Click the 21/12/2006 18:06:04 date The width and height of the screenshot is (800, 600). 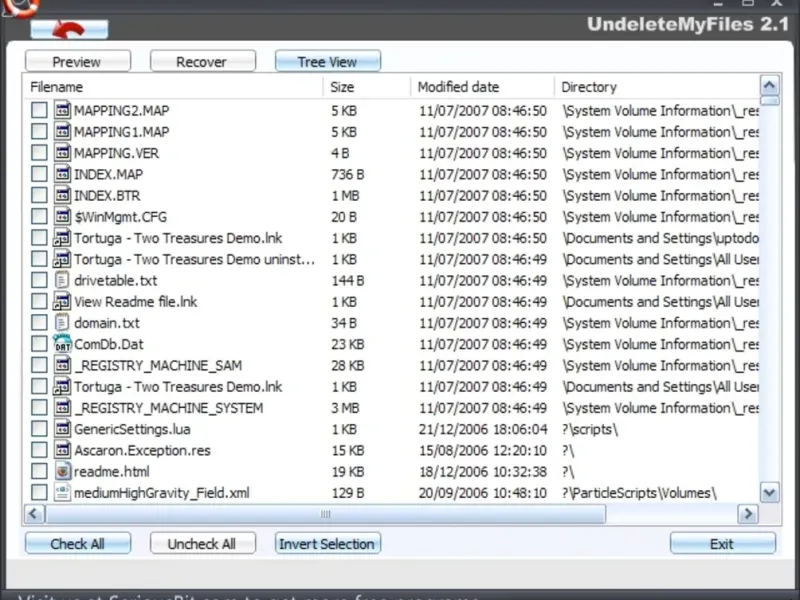point(483,430)
